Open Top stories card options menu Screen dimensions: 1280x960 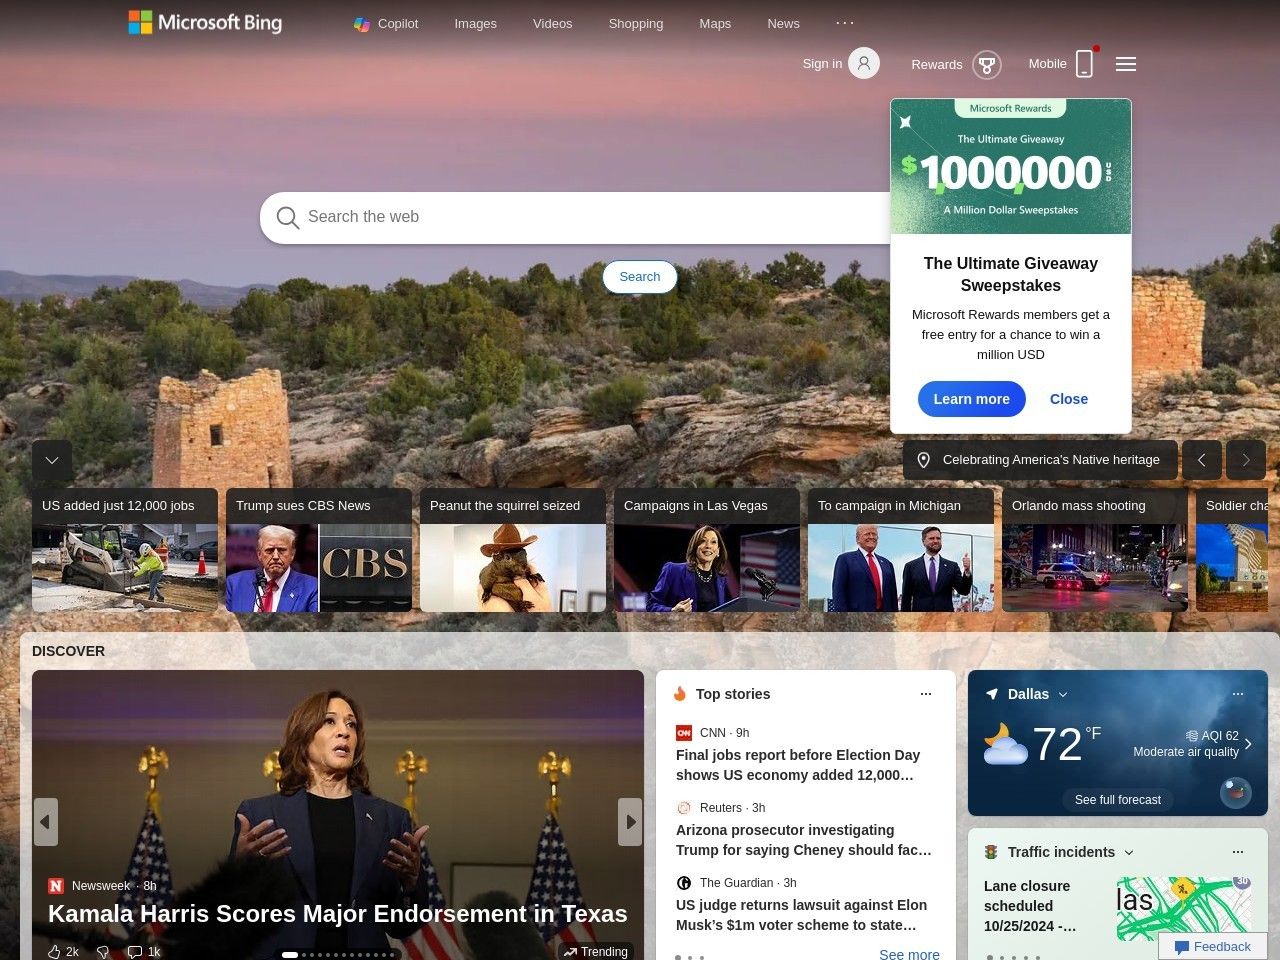tap(926, 694)
